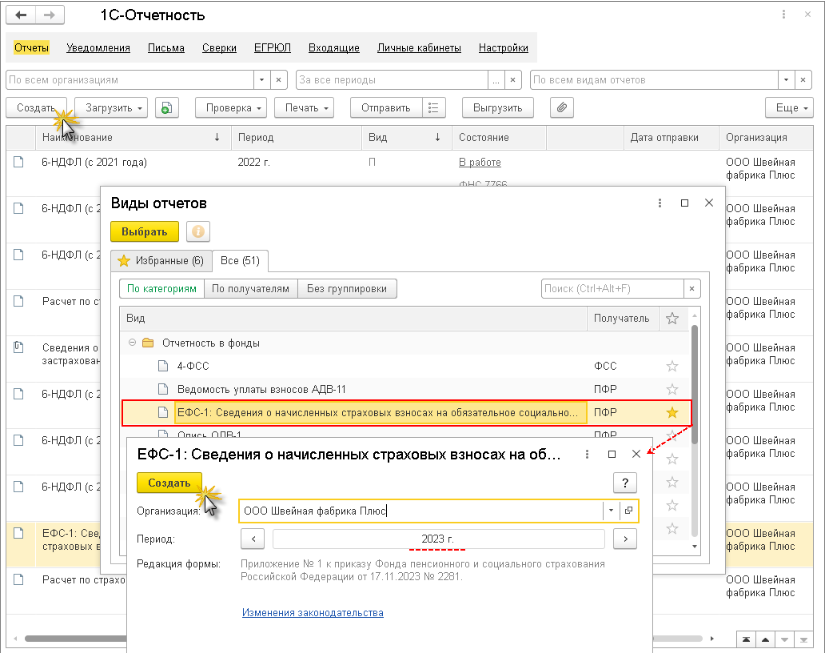
Task: Switch to the Избранные (6) tab
Action: (161, 261)
